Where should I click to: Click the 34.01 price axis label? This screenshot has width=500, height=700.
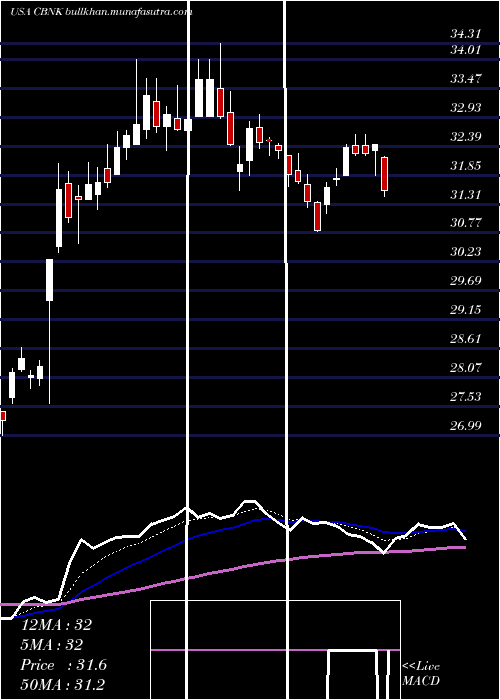(x=466, y=50)
